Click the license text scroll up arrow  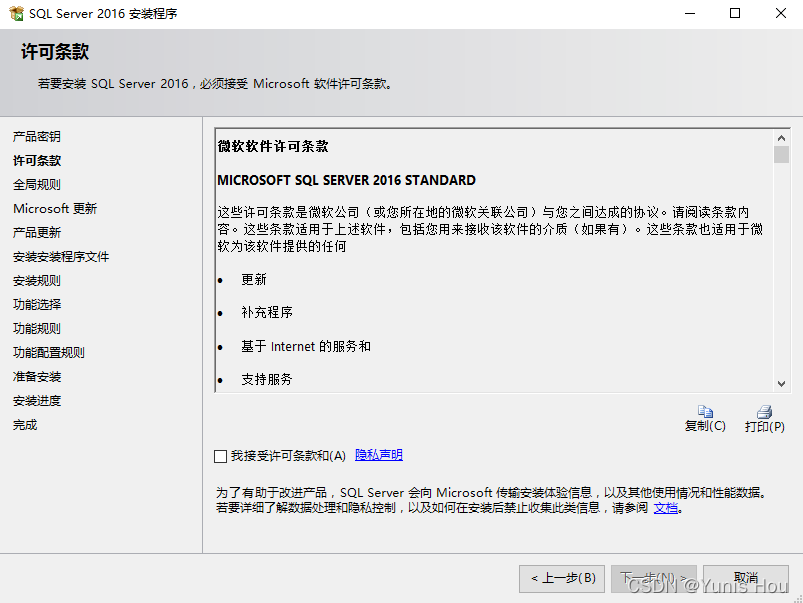click(x=781, y=138)
